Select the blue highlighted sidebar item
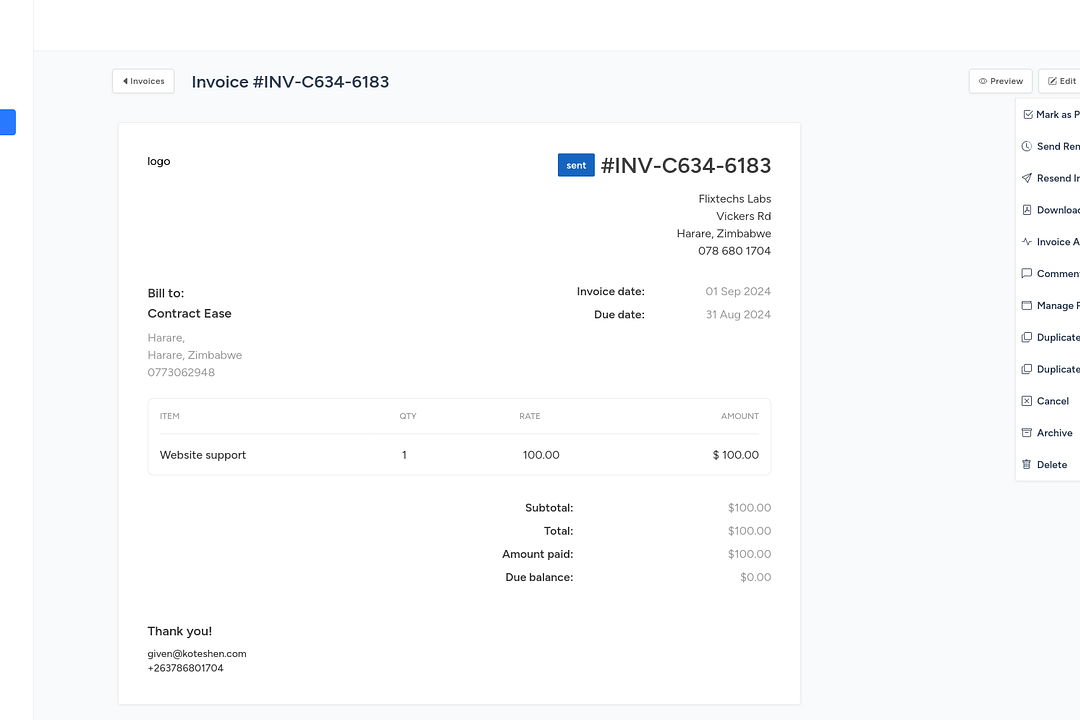Screen dimensions: 1080x720 pos(7,122)
